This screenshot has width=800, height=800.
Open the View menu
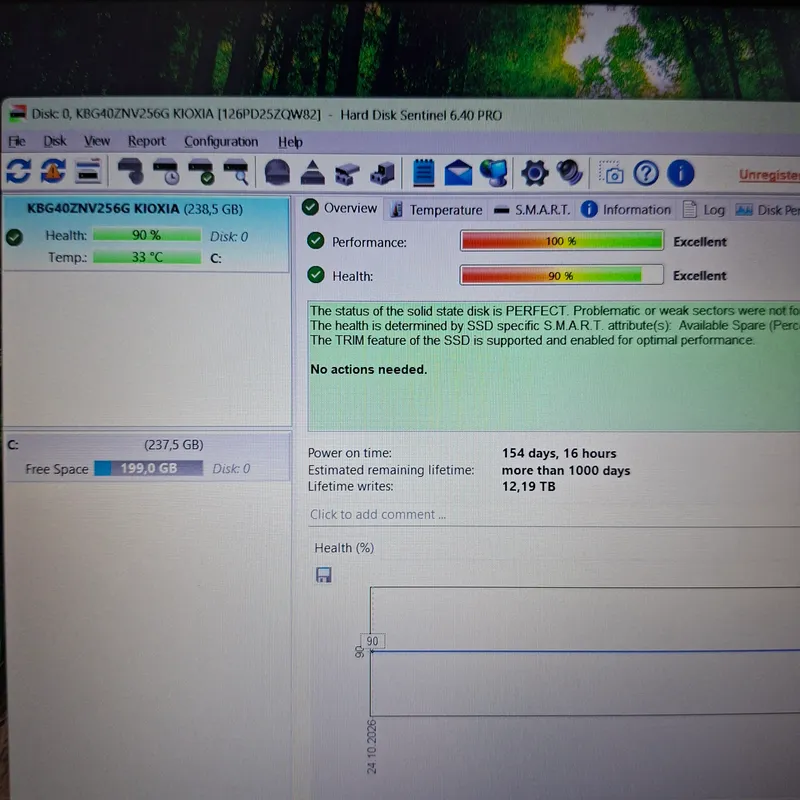click(x=97, y=141)
